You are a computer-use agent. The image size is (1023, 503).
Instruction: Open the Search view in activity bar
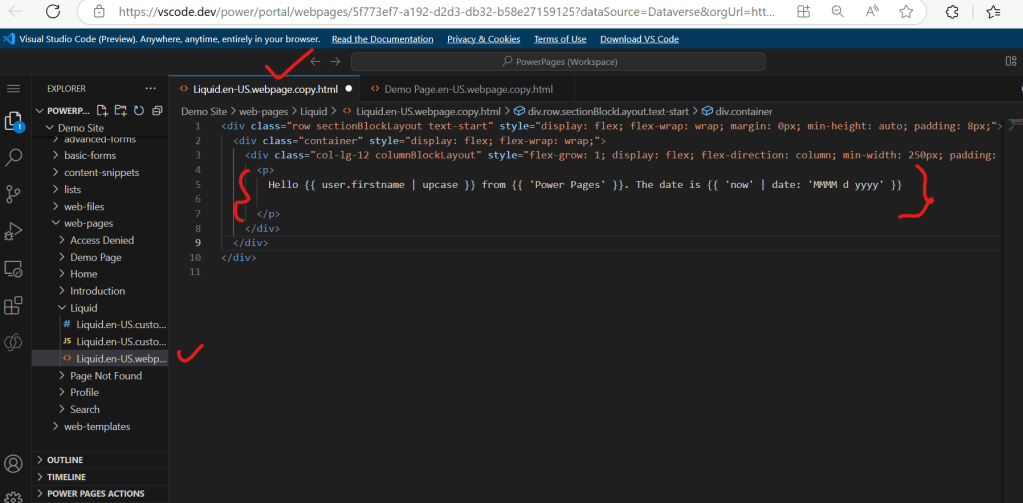click(x=14, y=157)
